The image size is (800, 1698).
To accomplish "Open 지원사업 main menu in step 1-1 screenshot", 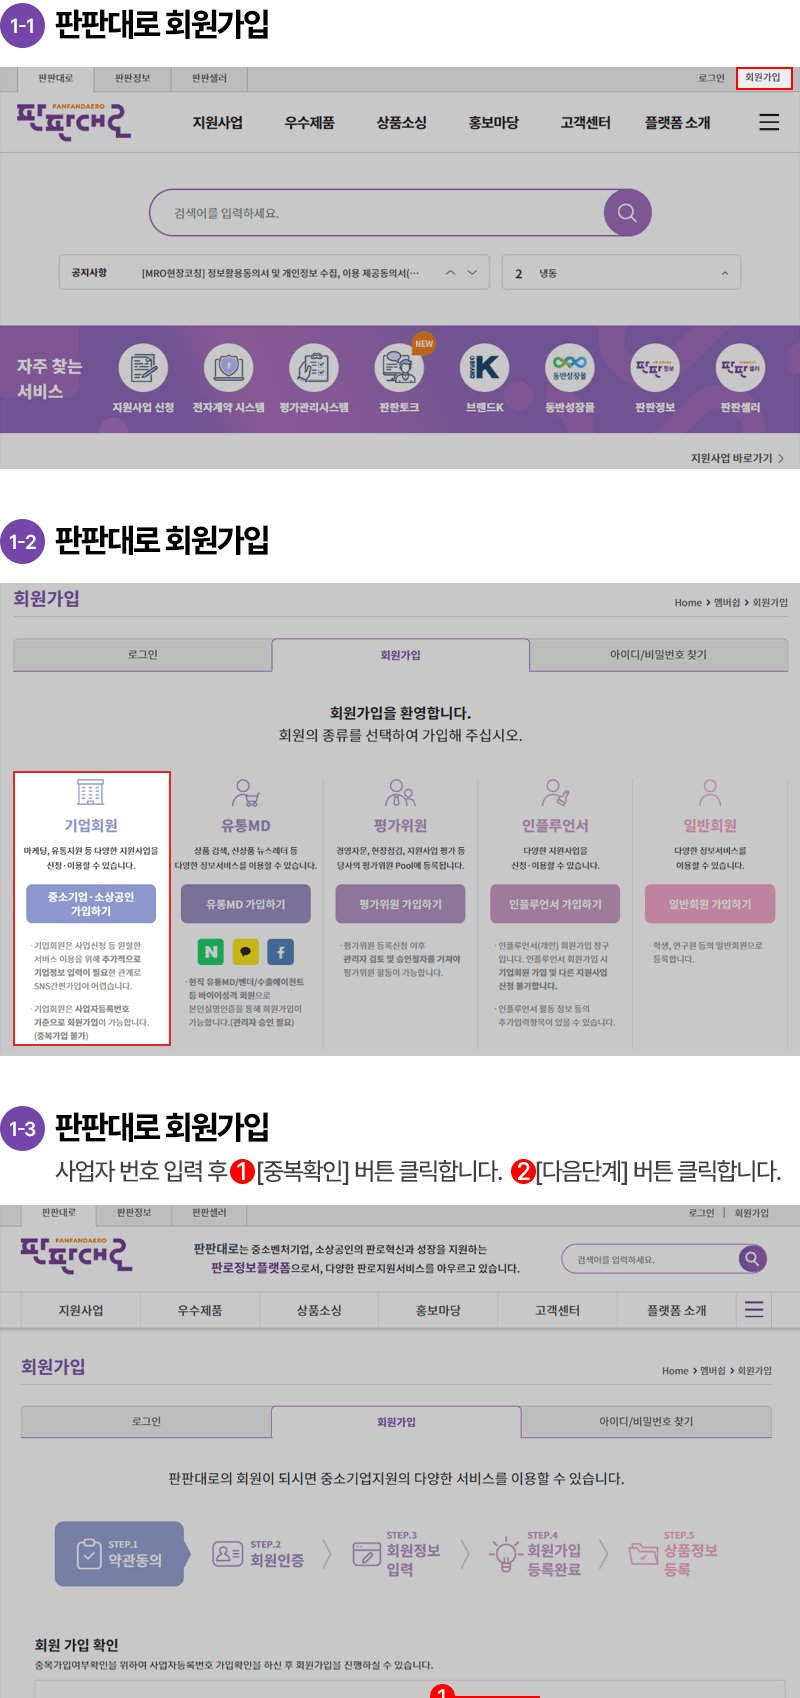I will (x=218, y=123).
